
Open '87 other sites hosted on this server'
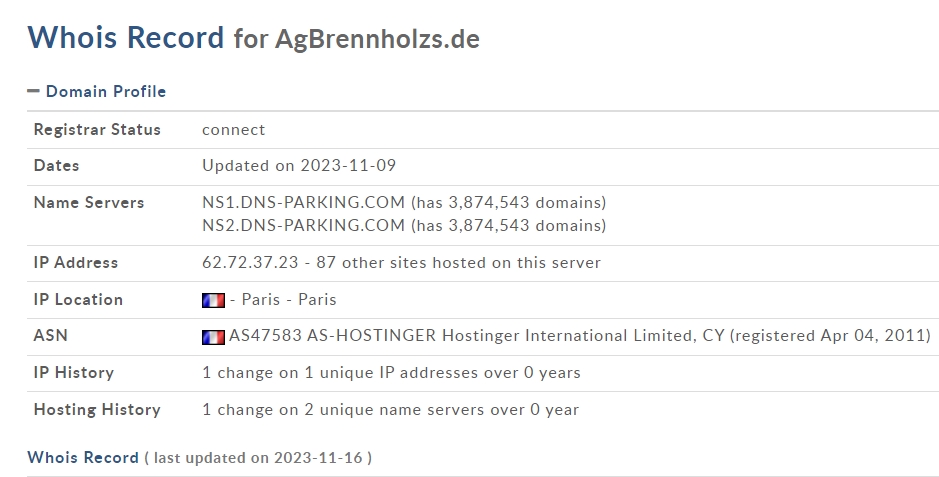pyautogui.click(x=458, y=262)
